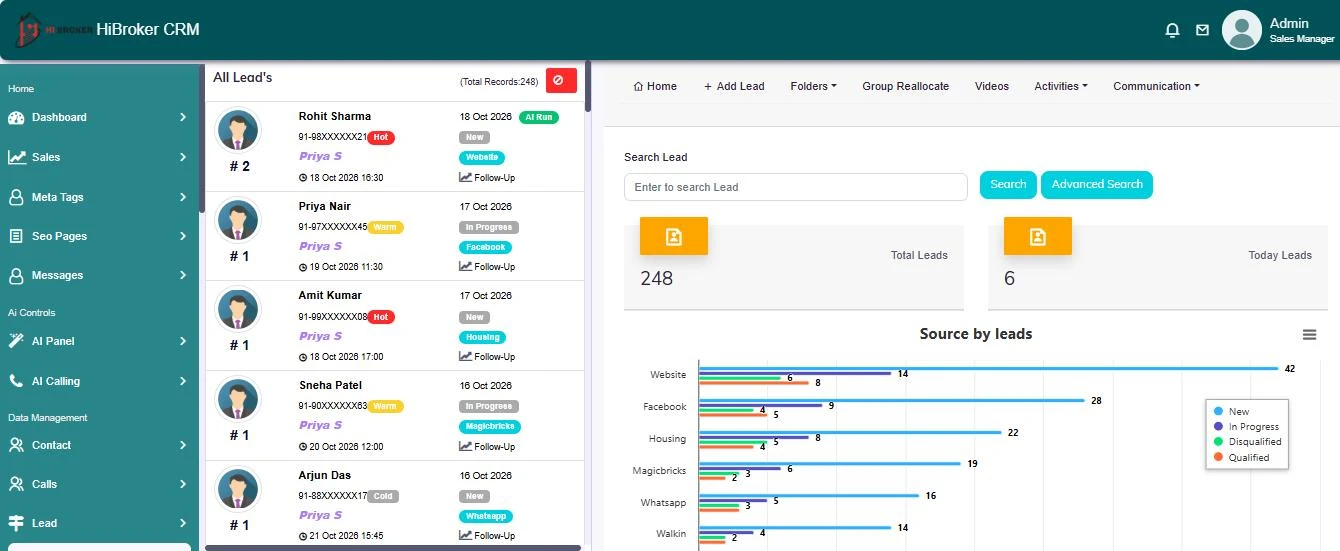Click Priya Nair's avatar

tap(238, 221)
